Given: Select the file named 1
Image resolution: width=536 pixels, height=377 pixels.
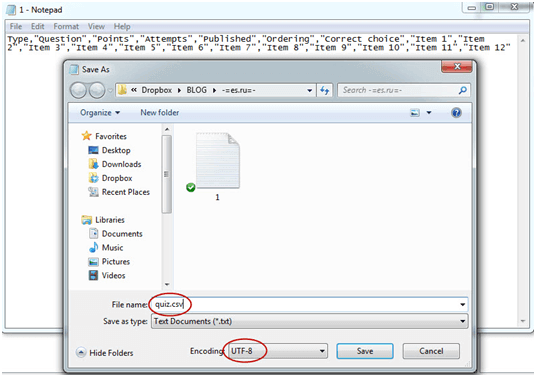Looking at the screenshot, I should point(217,167).
